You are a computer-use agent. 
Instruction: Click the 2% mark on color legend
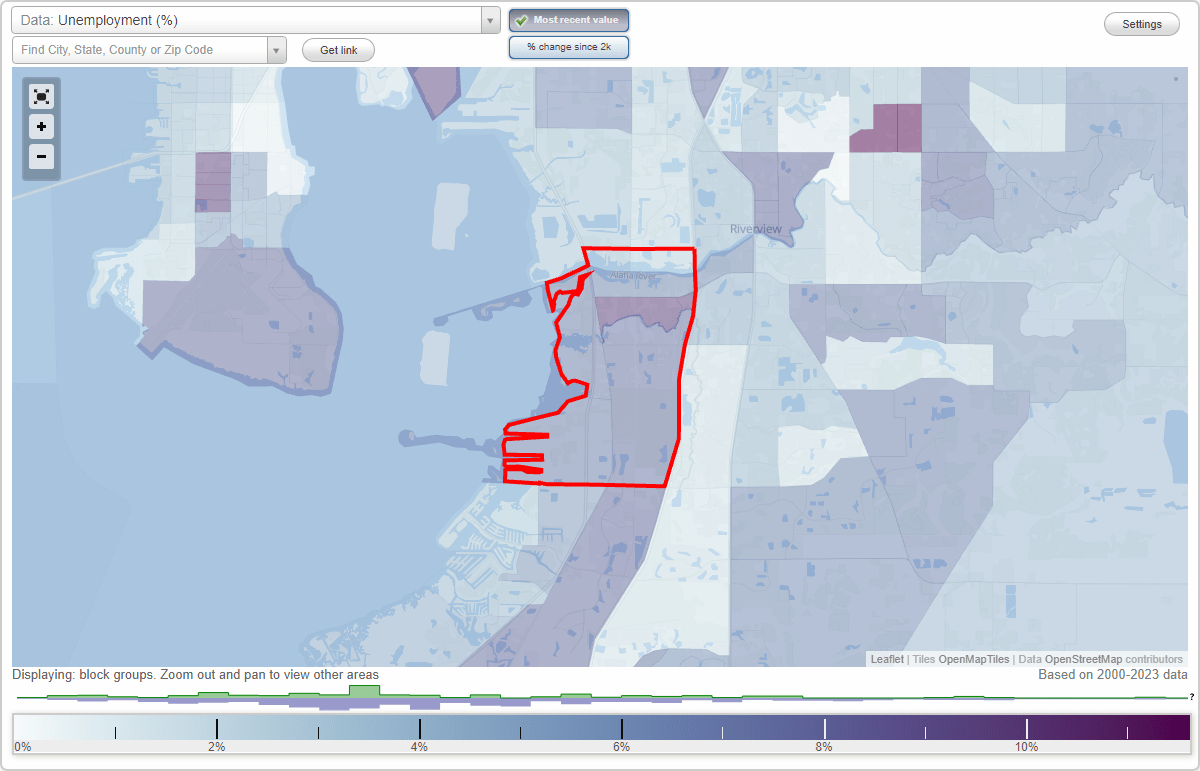tap(216, 747)
